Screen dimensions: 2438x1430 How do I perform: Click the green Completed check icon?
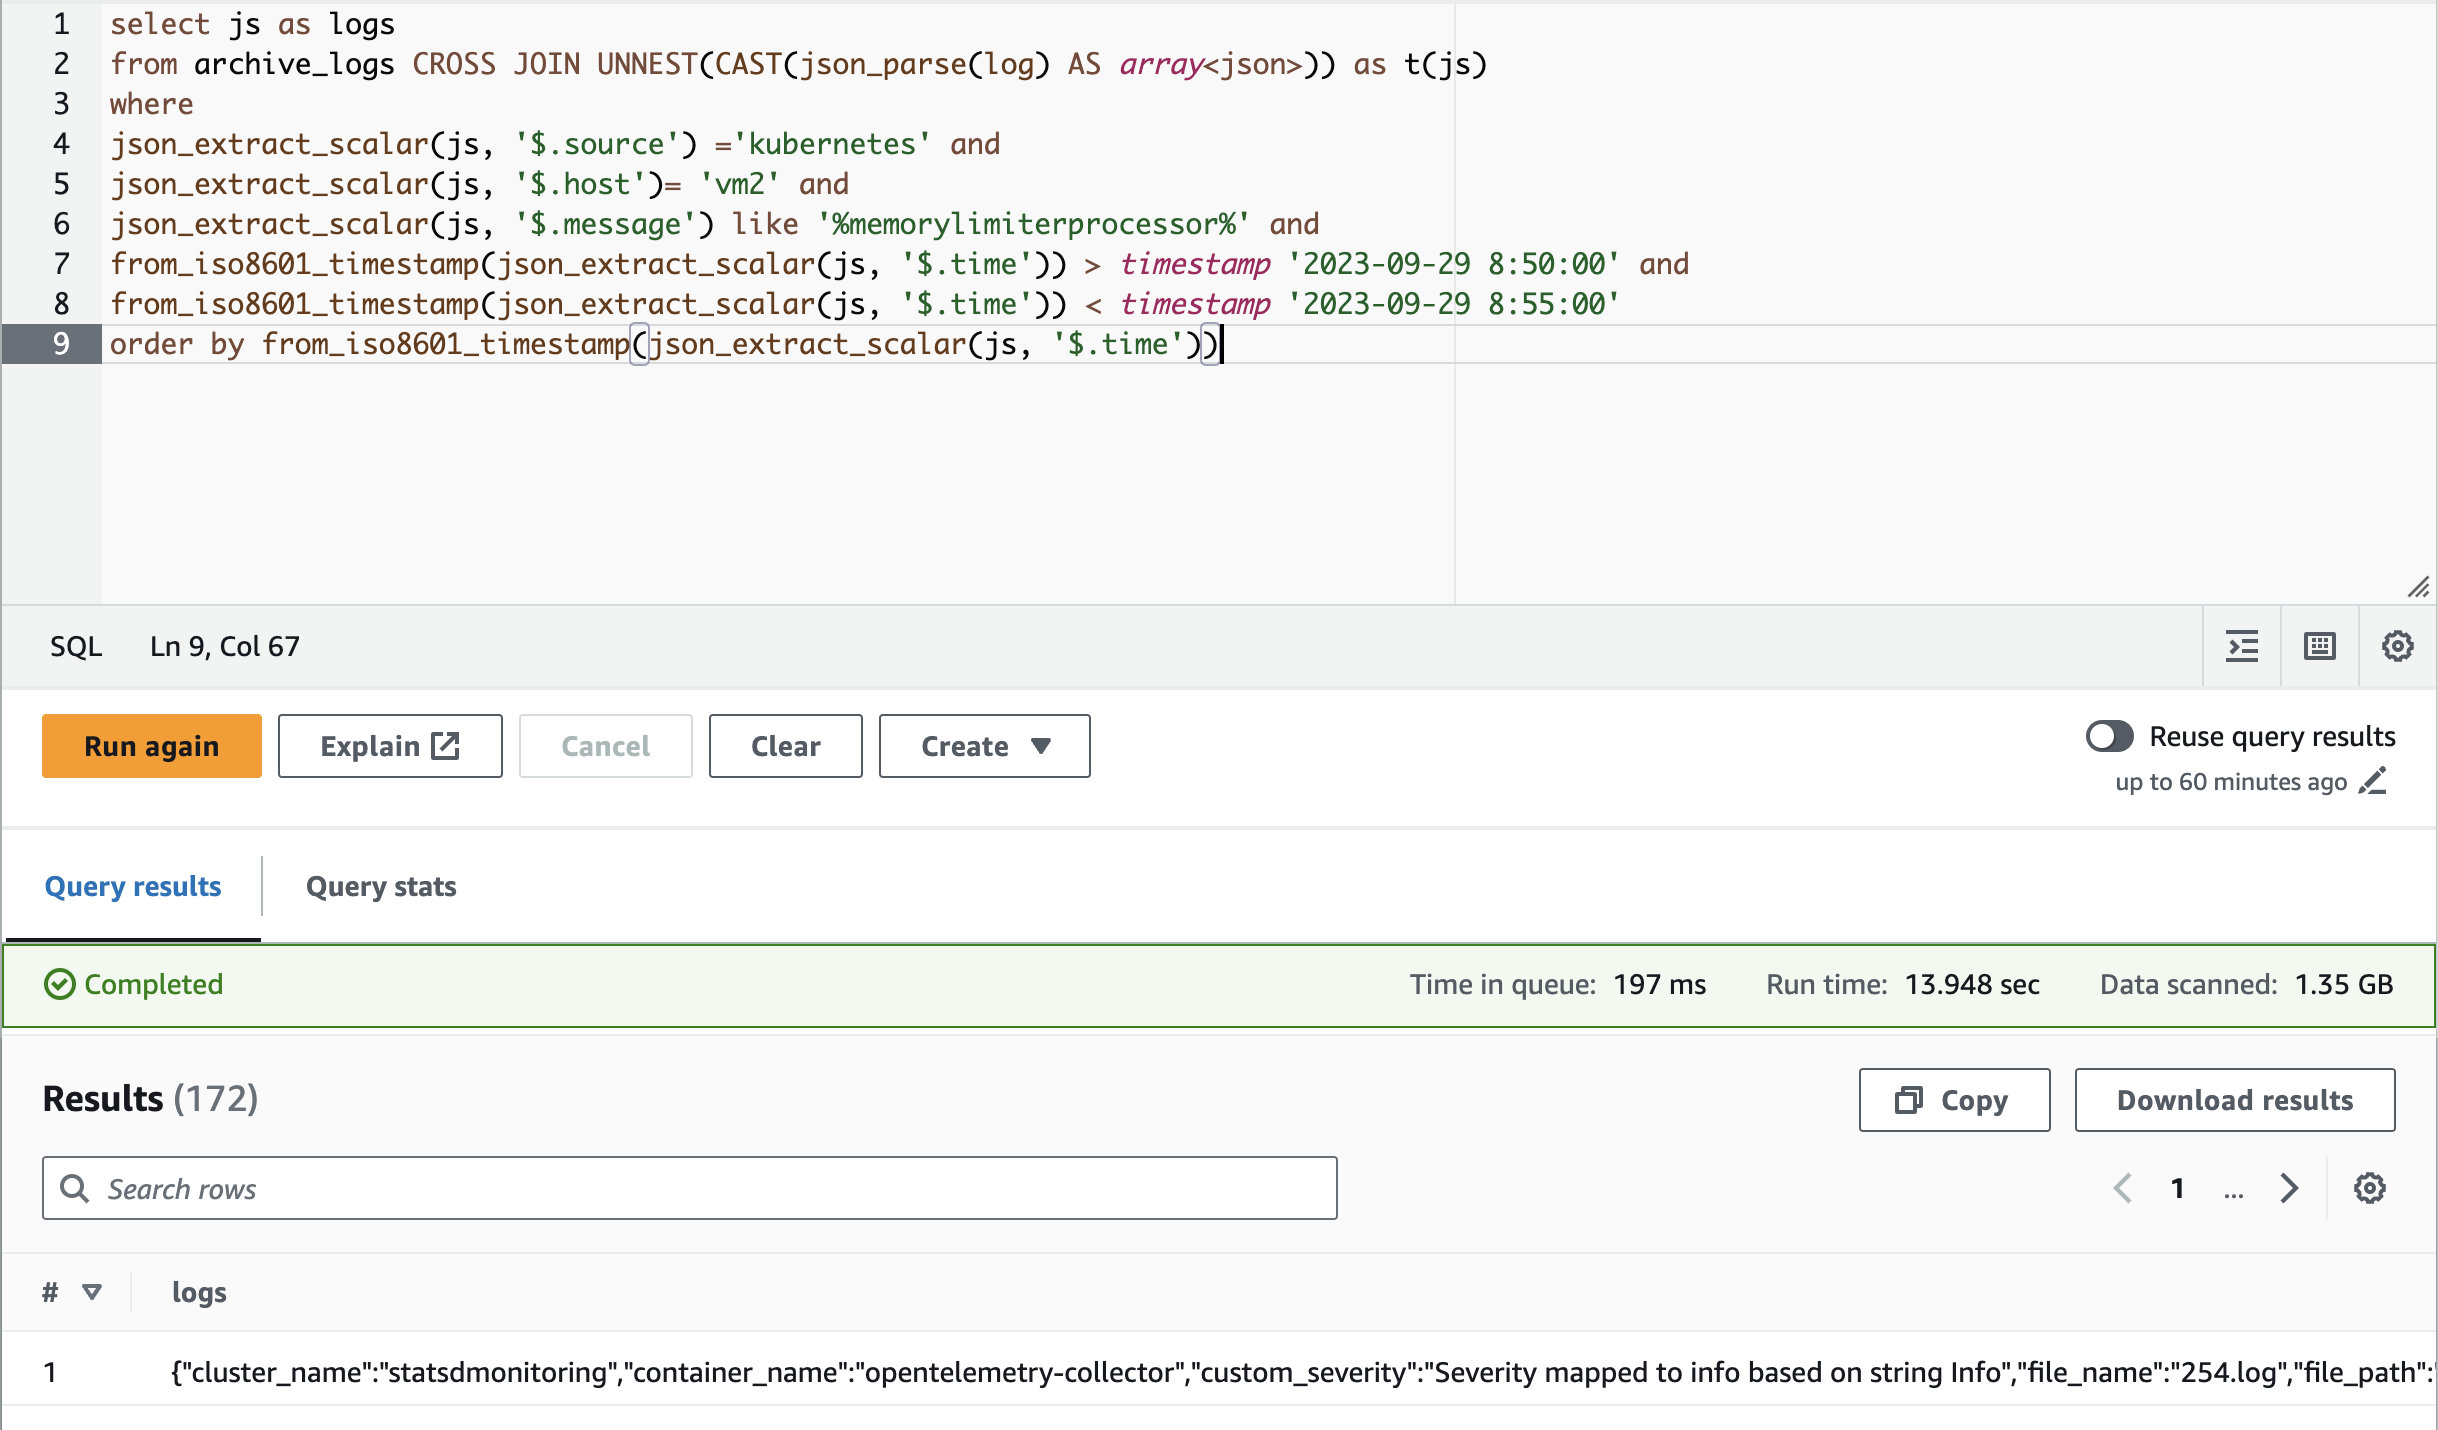[x=60, y=984]
